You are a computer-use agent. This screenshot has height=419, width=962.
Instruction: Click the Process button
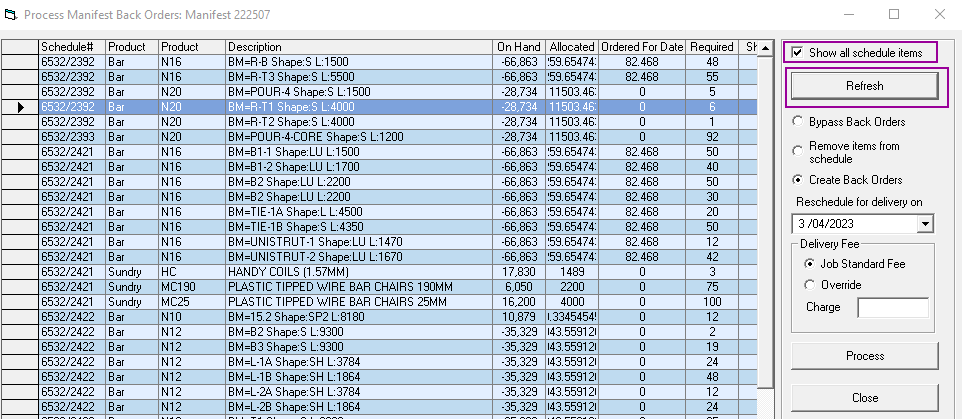[864, 356]
